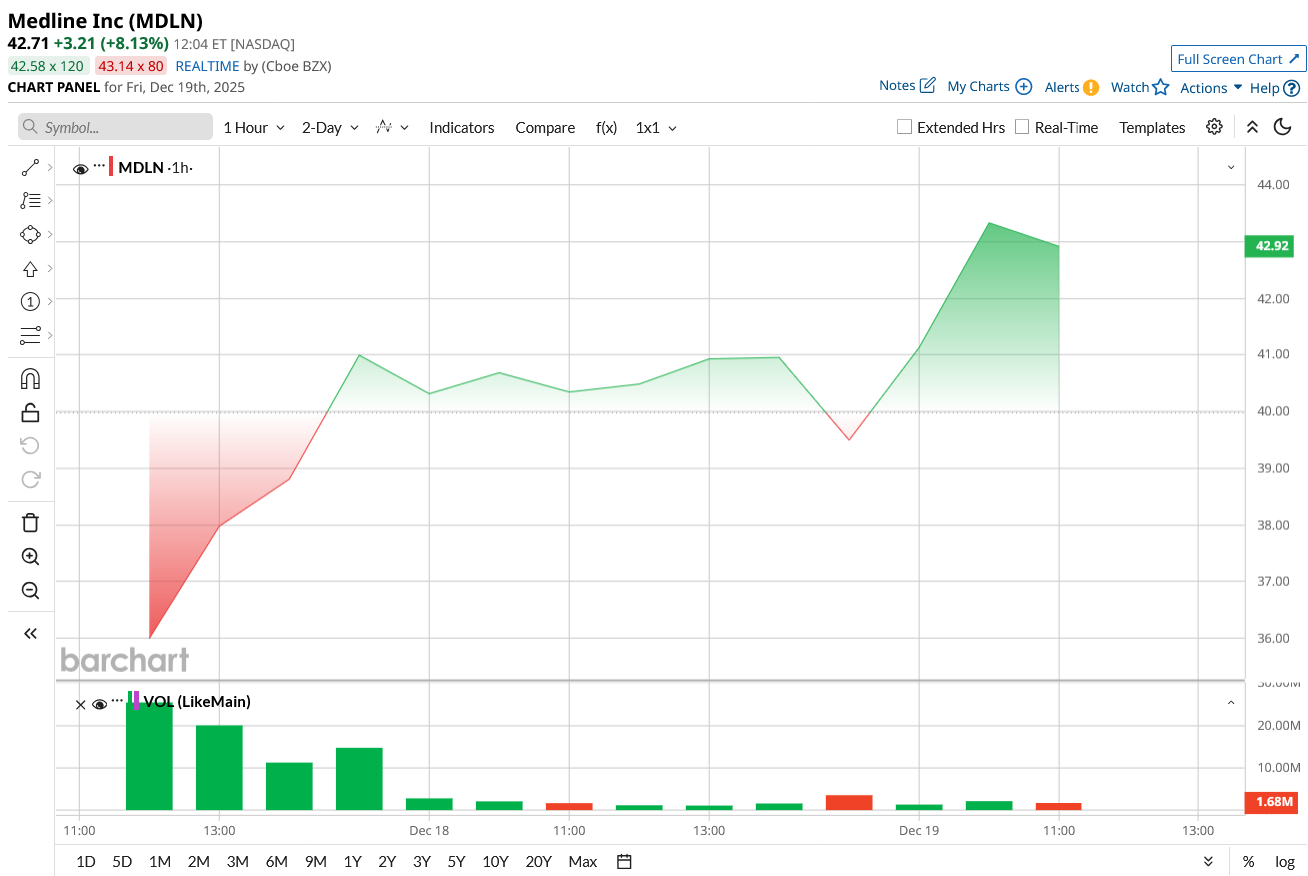Expand more options with bottom double chevron
The height and width of the screenshot is (876, 1308).
tap(1208, 861)
